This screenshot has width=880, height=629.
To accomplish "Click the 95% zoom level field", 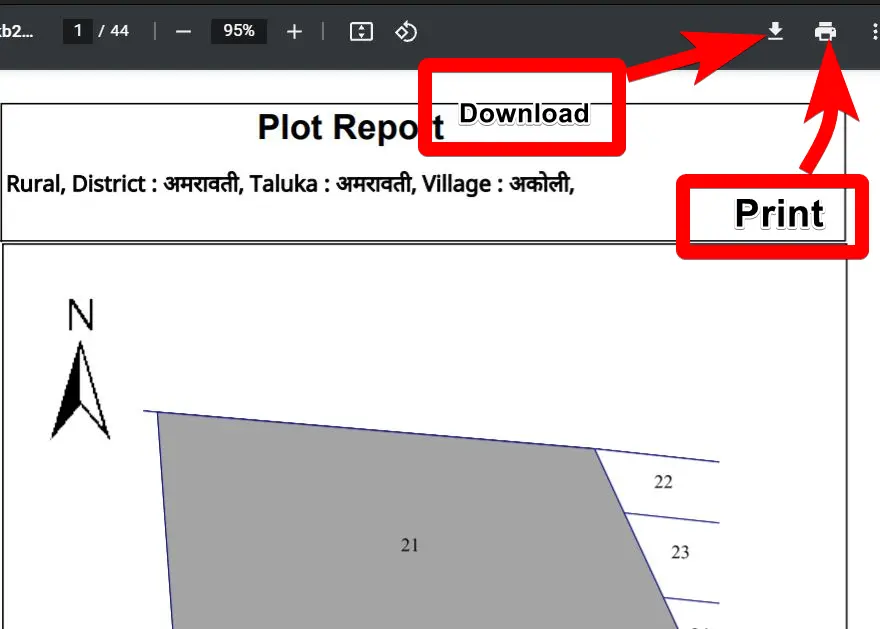I will tap(239, 31).
